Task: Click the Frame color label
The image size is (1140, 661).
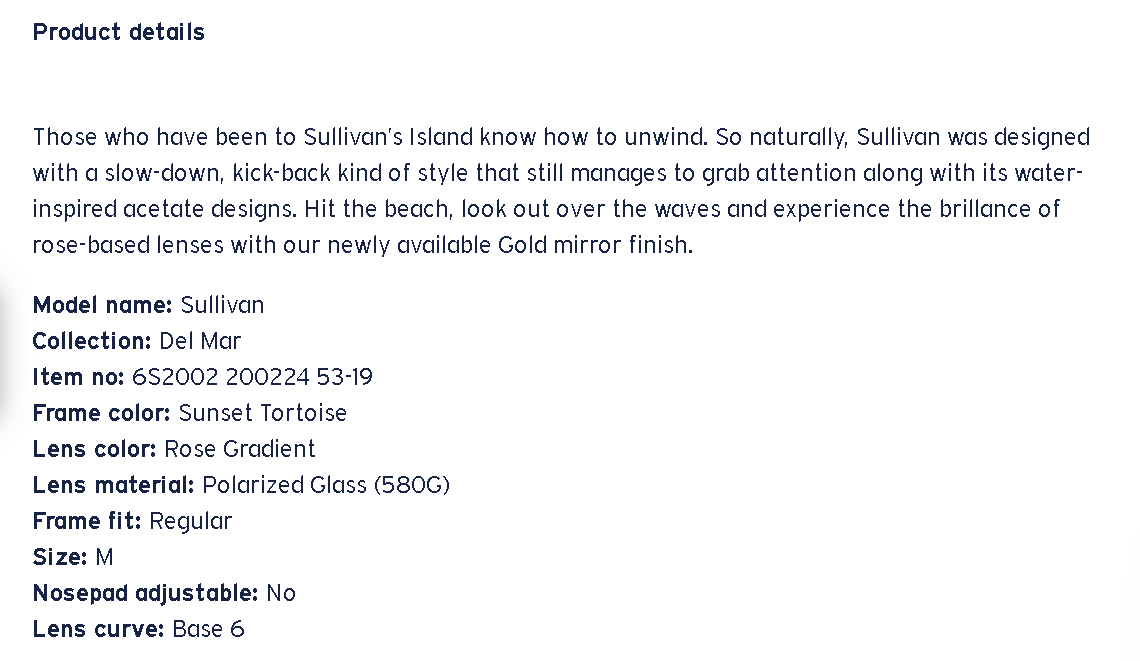Action: [x=101, y=413]
